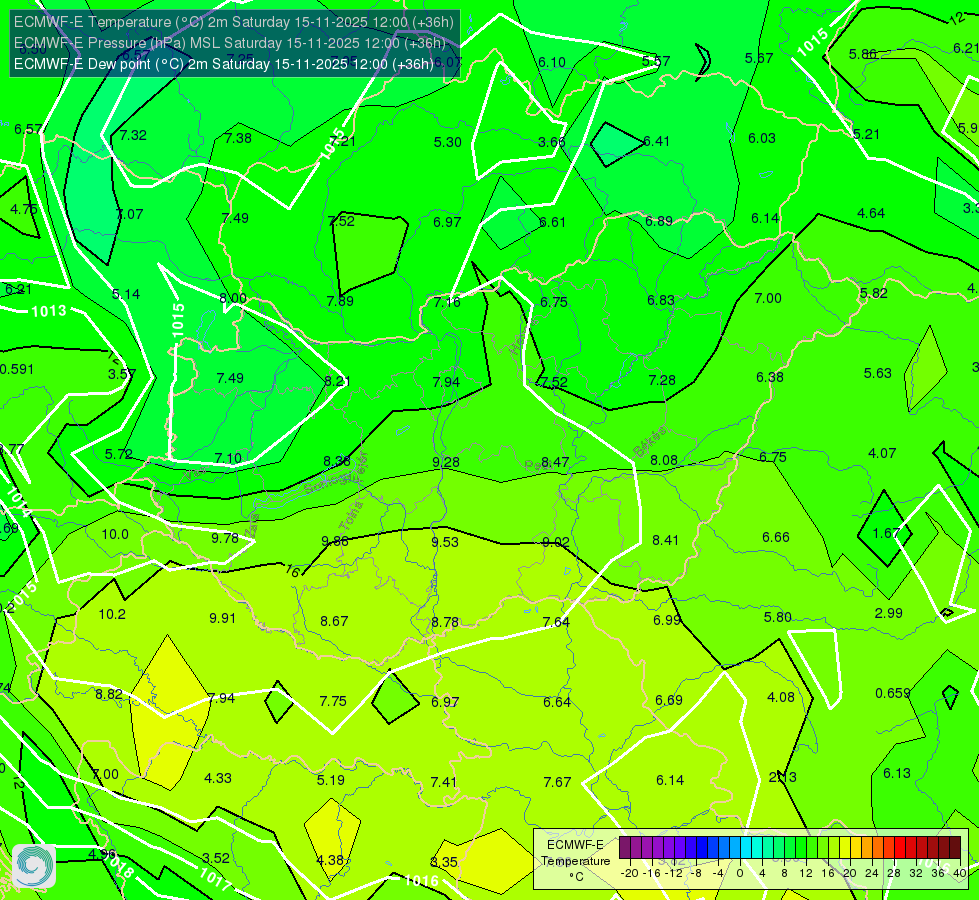Viewport: 979px width, 900px height.
Task: Click the dew point value 0.659
Action: [893, 693]
